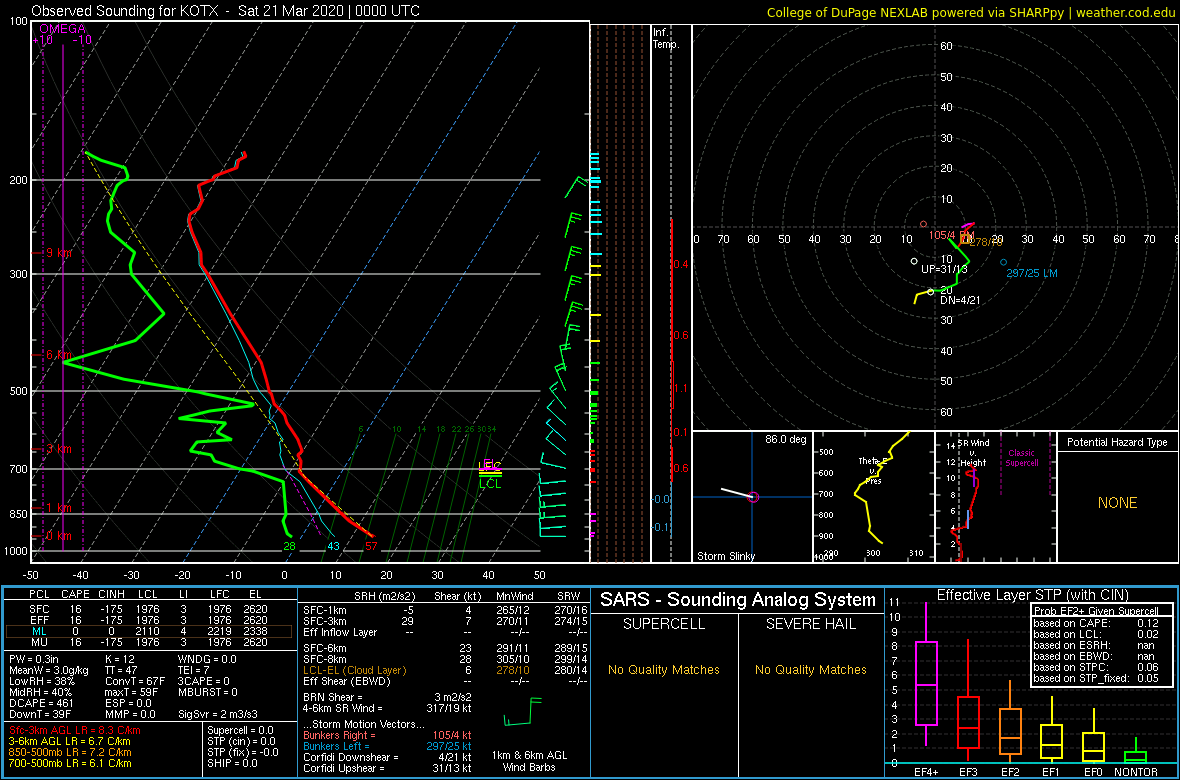Click the 'Corfidi Downshear = 4/21 kt' entry
Viewport: 1180px width, 780px height.
pyautogui.click(x=388, y=757)
